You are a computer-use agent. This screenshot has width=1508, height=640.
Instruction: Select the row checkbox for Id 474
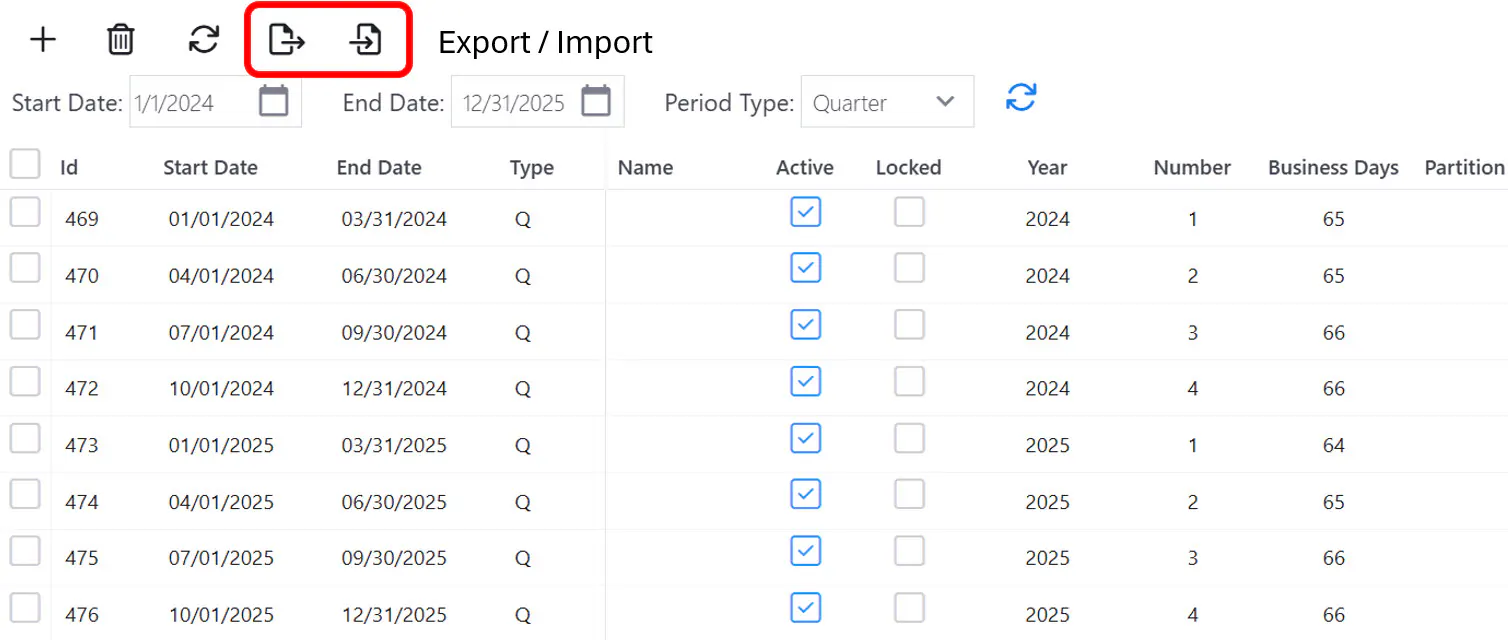pyautogui.click(x=25, y=494)
